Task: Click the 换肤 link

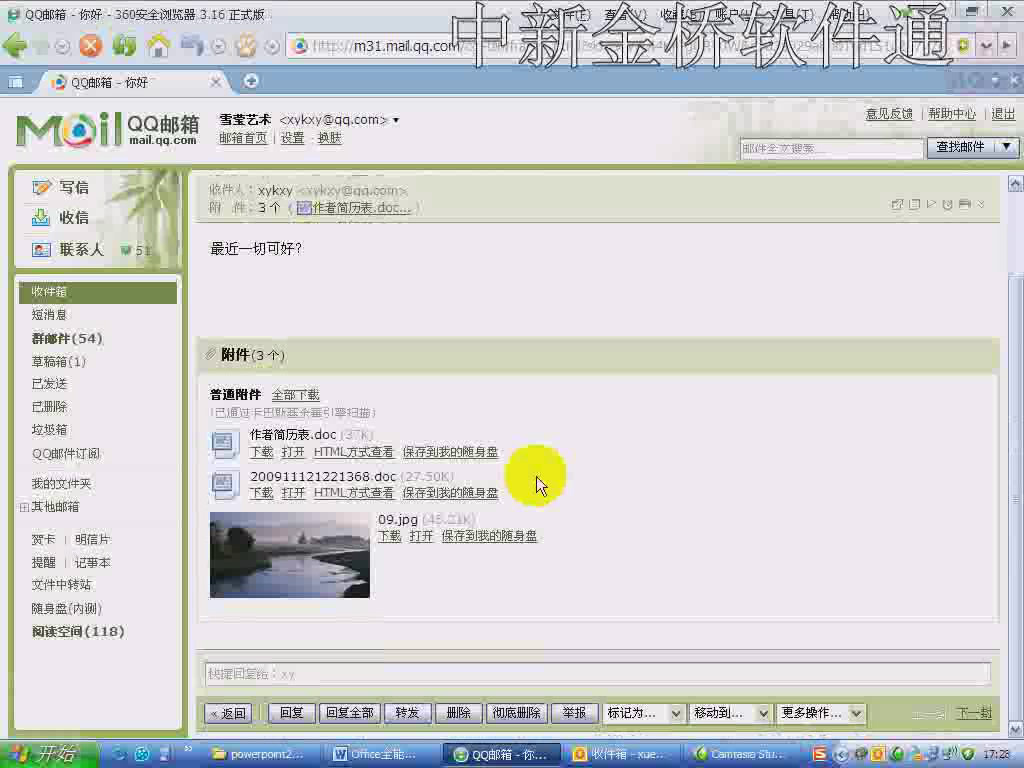Action: click(329, 138)
